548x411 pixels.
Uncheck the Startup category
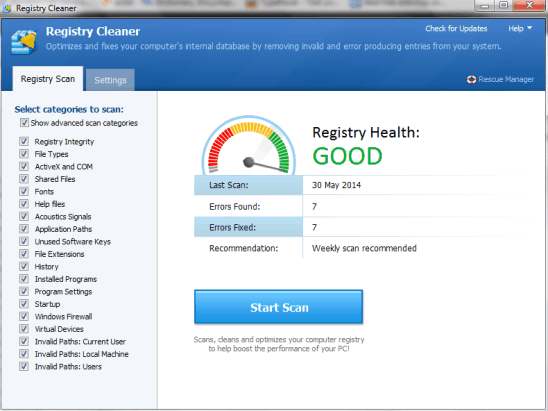tap(24, 304)
